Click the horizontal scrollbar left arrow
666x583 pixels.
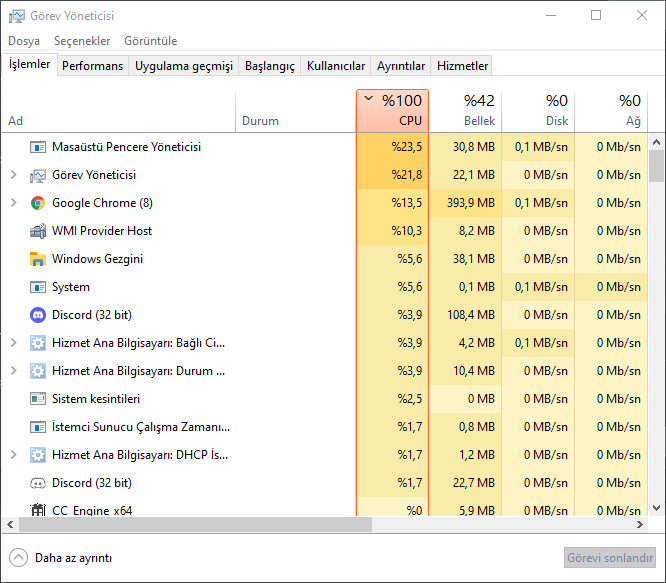pyautogui.click(x=10, y=525)
